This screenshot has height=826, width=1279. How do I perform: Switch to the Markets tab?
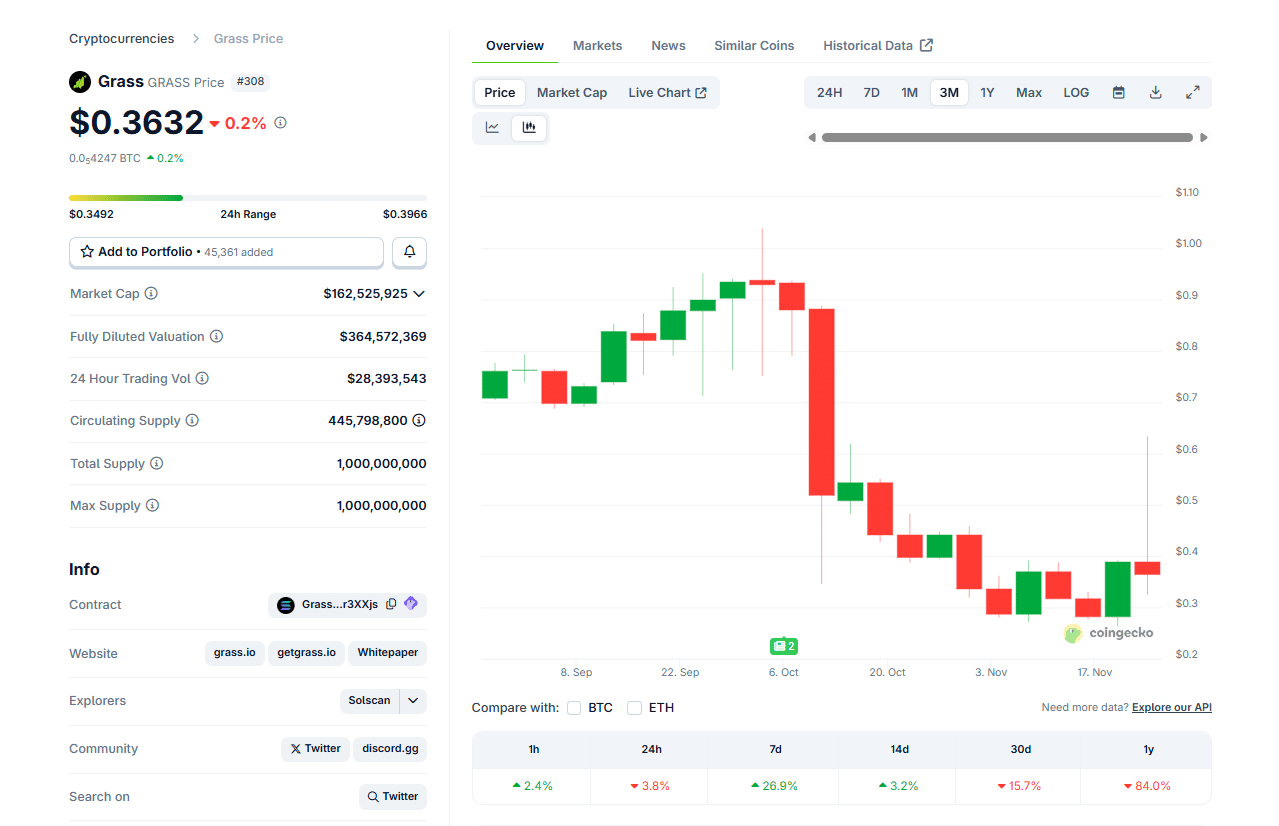pyautogui.click(x=597, y=45)
